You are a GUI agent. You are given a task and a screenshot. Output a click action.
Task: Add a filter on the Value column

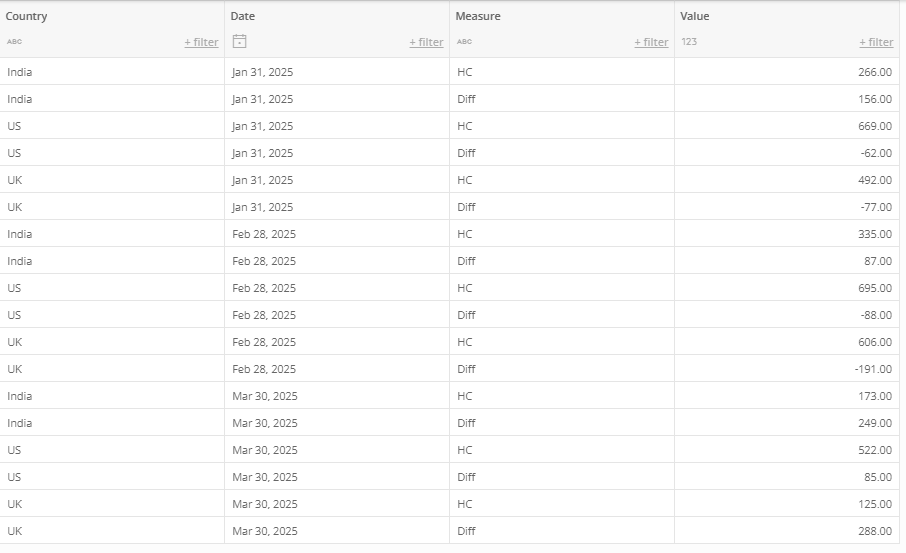(x=876, y=42)
